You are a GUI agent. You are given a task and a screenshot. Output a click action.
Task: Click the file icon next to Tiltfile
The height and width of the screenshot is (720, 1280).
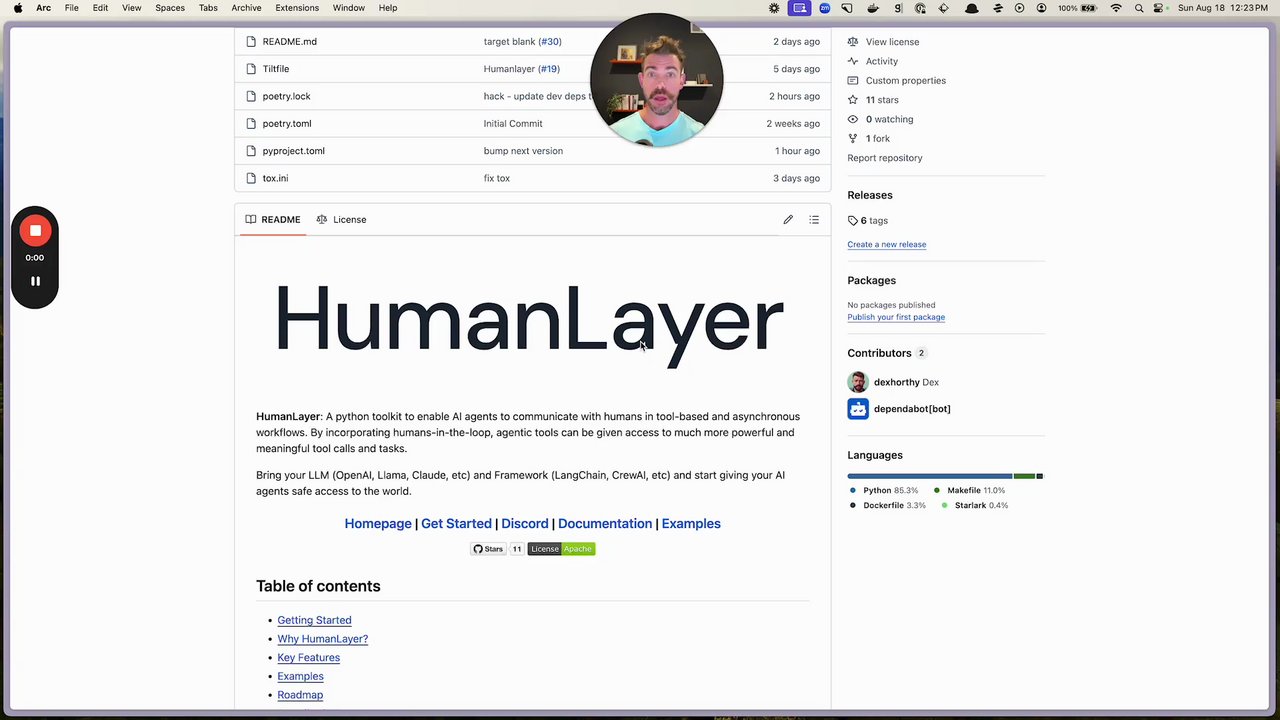point(252,69)
